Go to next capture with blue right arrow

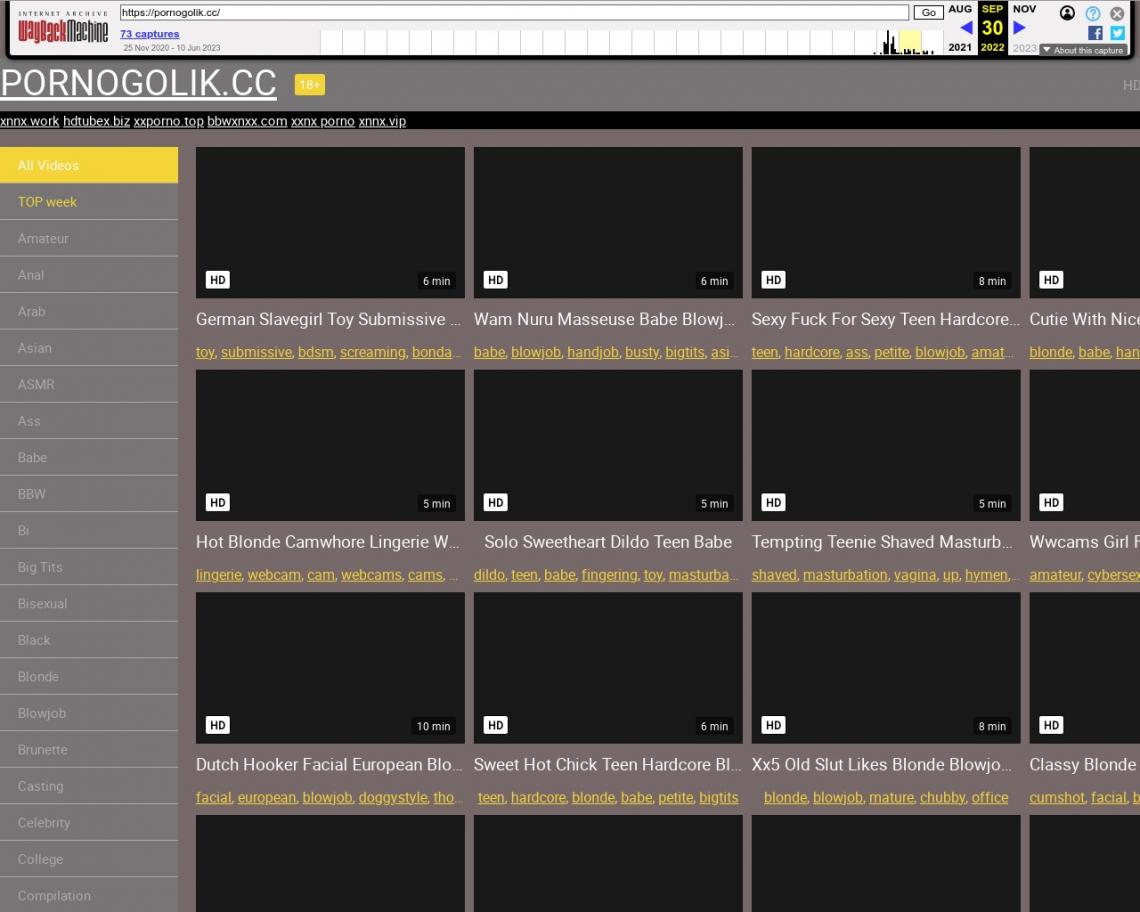1019,28
